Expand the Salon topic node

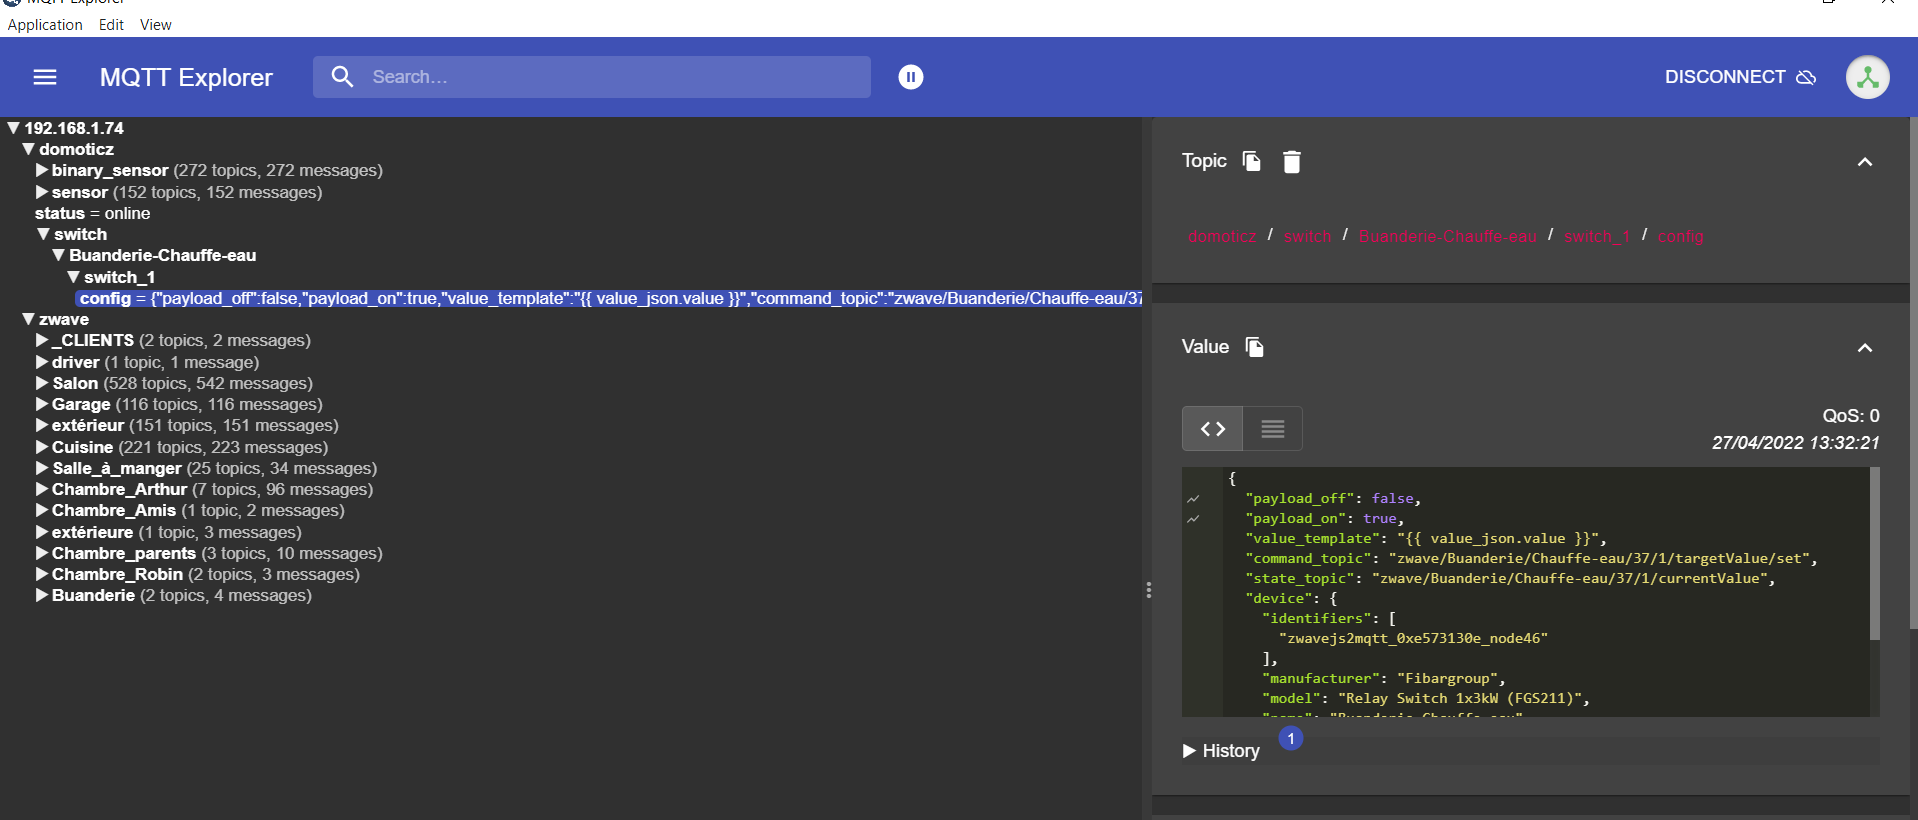click(x=42, y=383)
